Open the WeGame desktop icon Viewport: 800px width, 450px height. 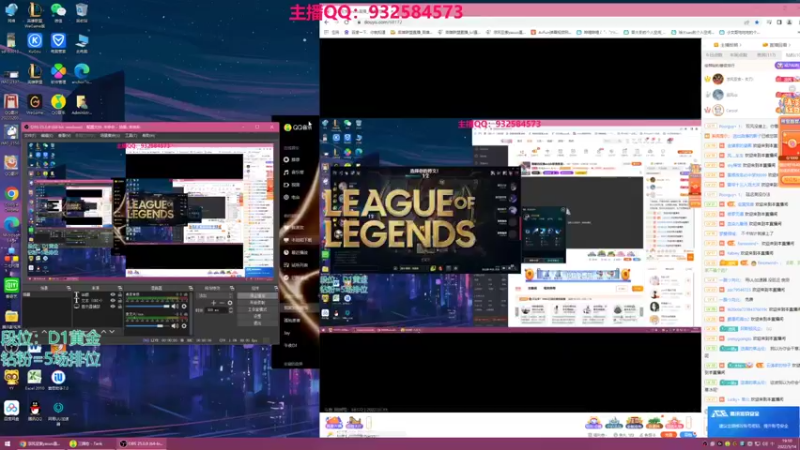35,104
